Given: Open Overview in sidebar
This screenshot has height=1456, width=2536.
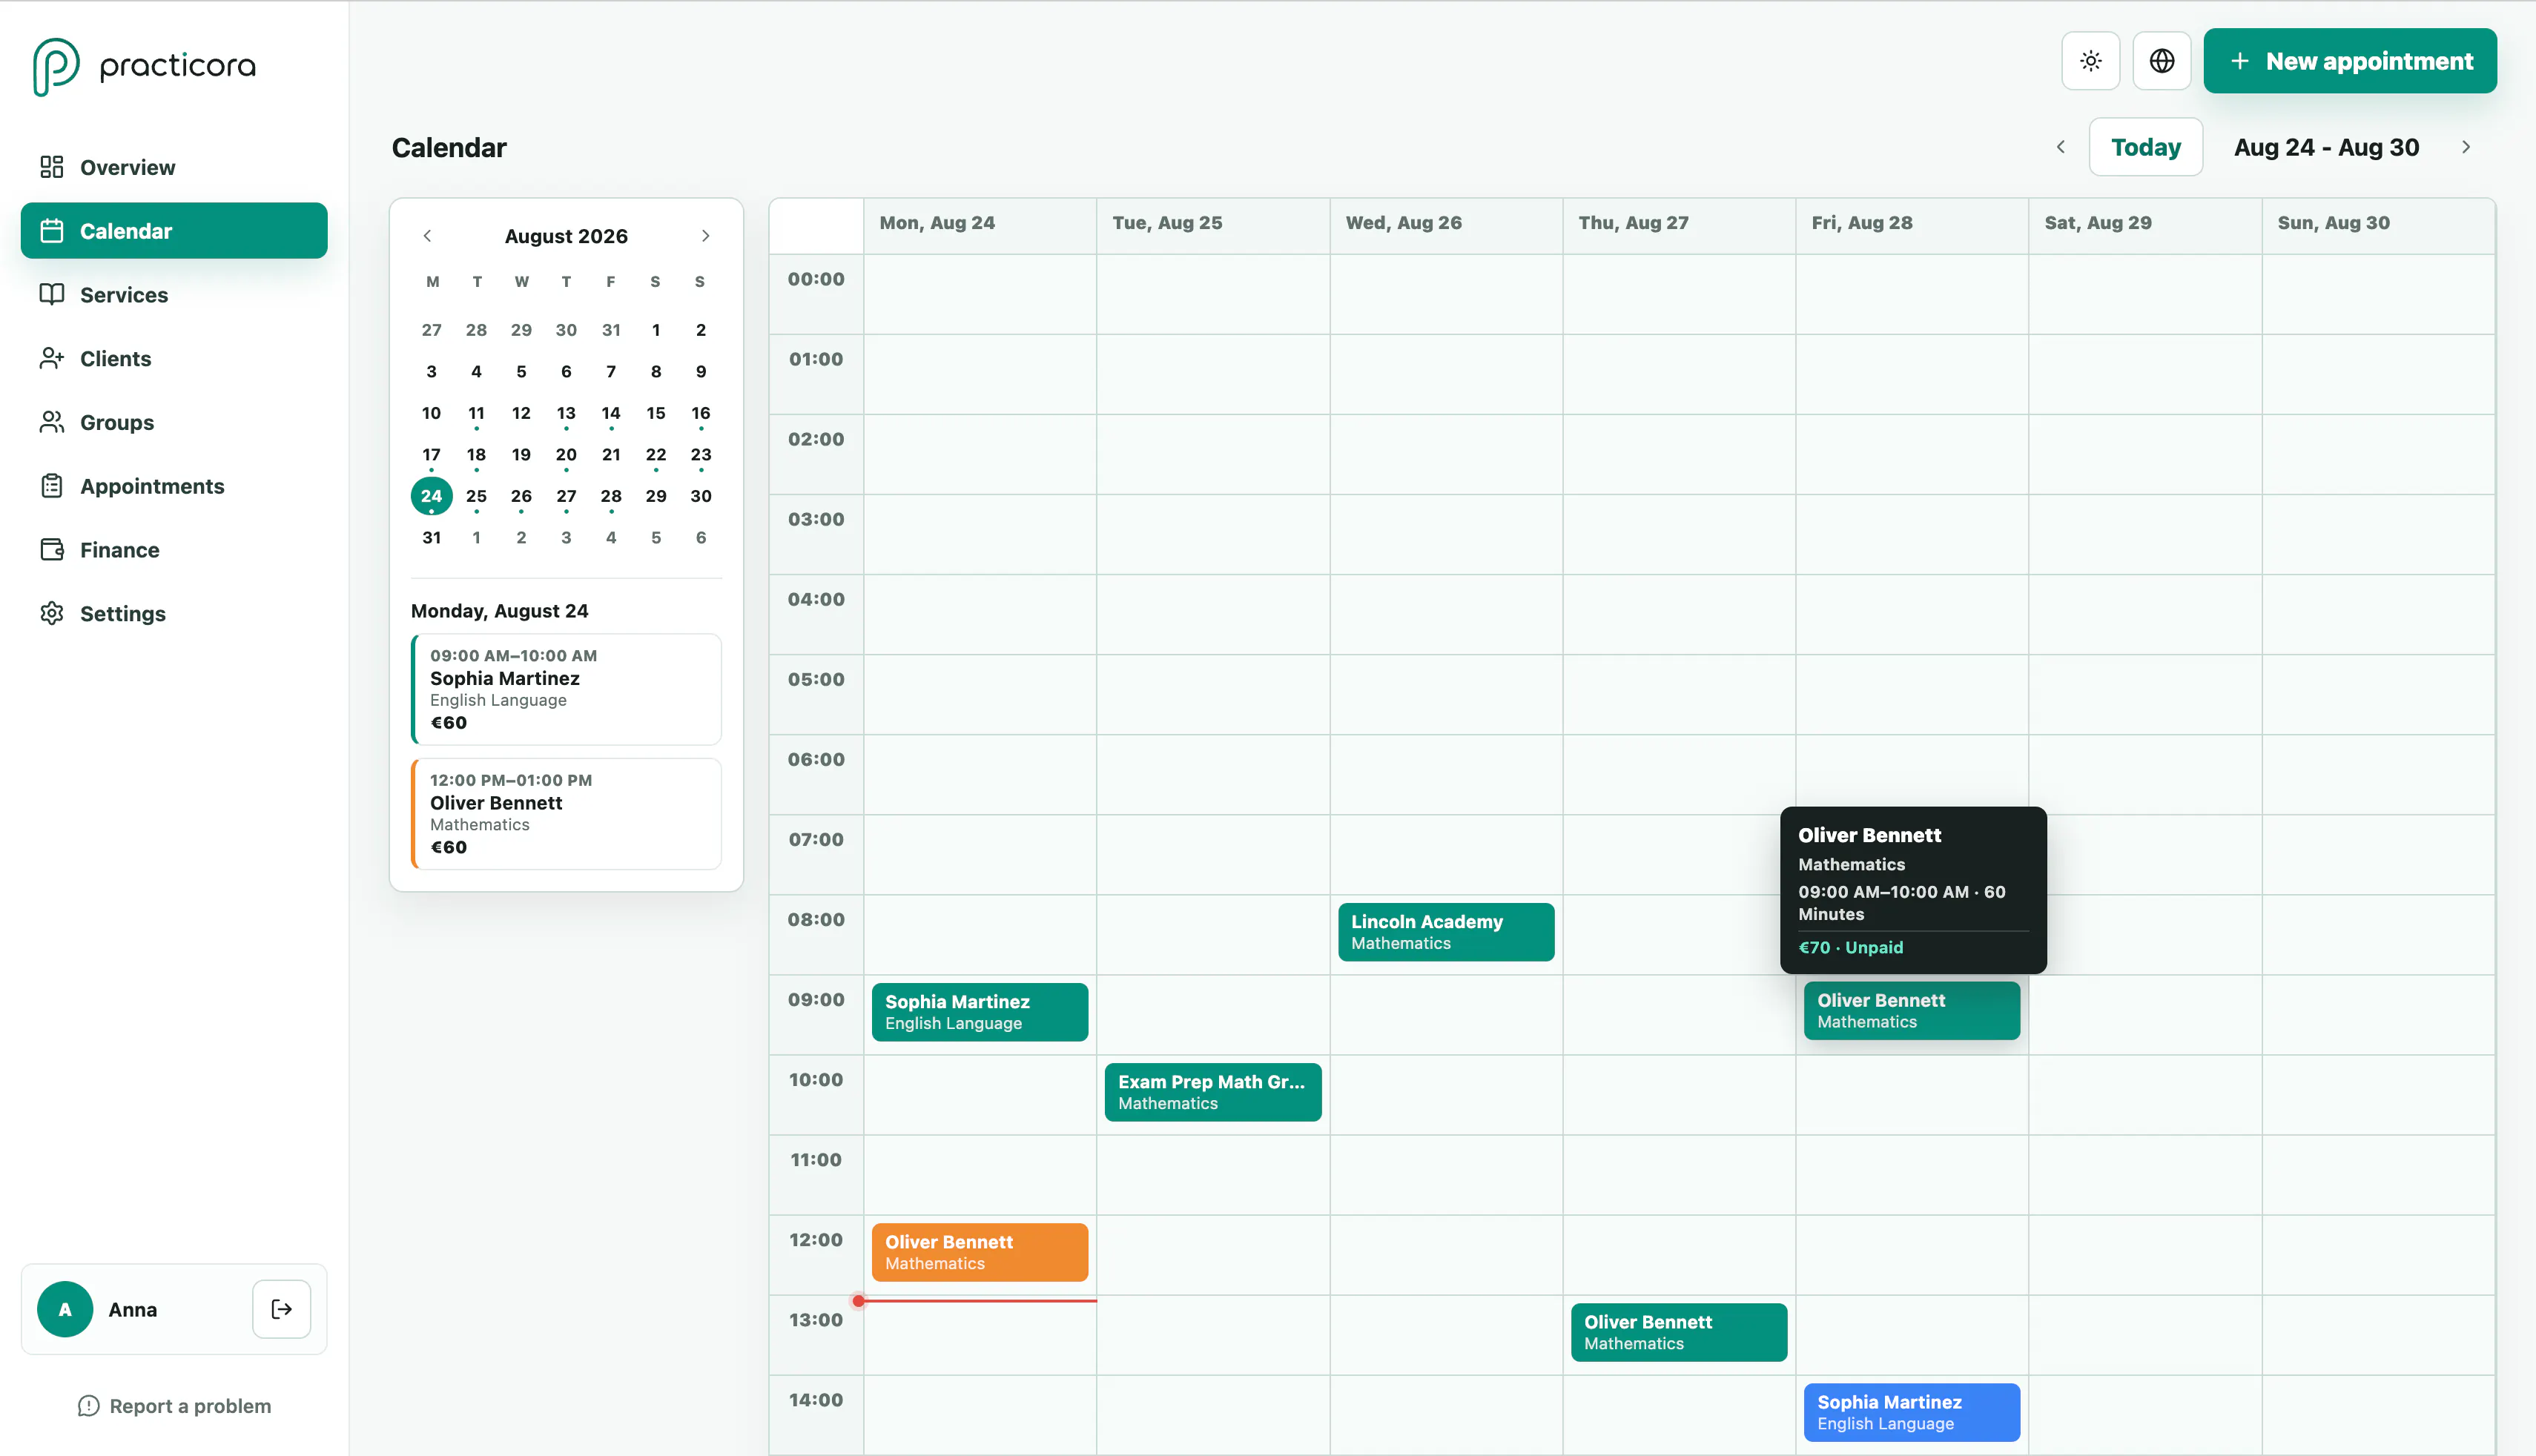Looking at the screenshot, I should point(174,167).
